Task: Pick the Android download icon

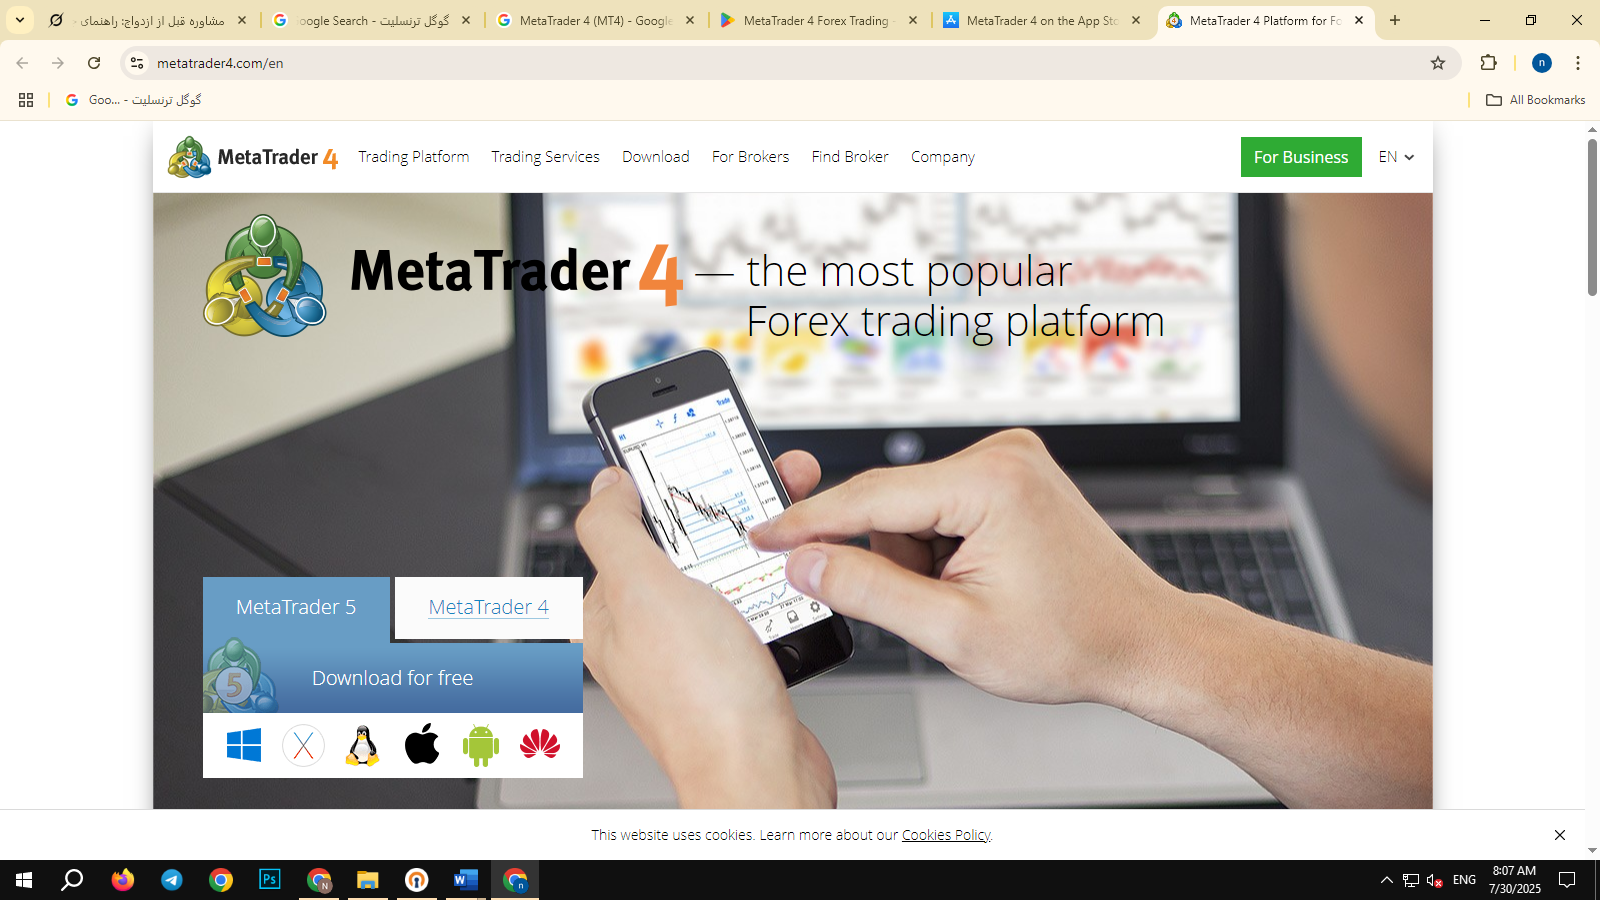Action: tap(480, 744)
